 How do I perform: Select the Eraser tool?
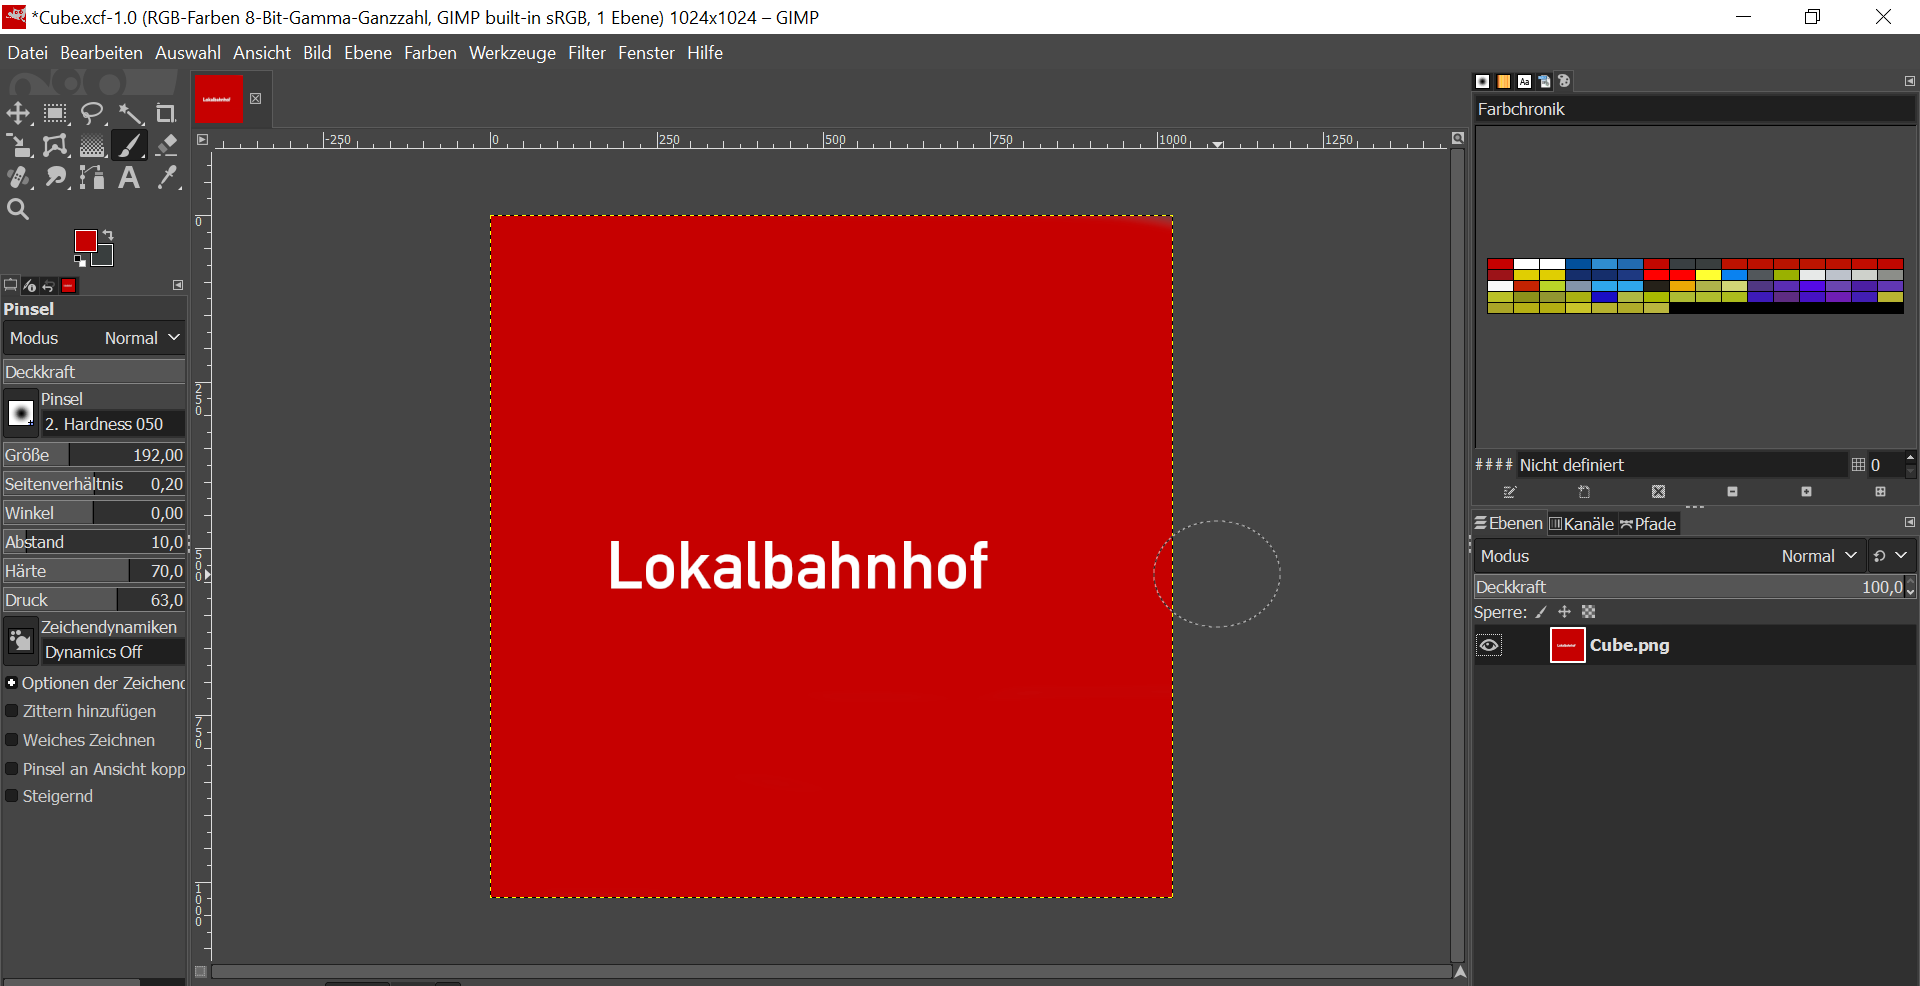pyautogui.click(x=166, y=146)
